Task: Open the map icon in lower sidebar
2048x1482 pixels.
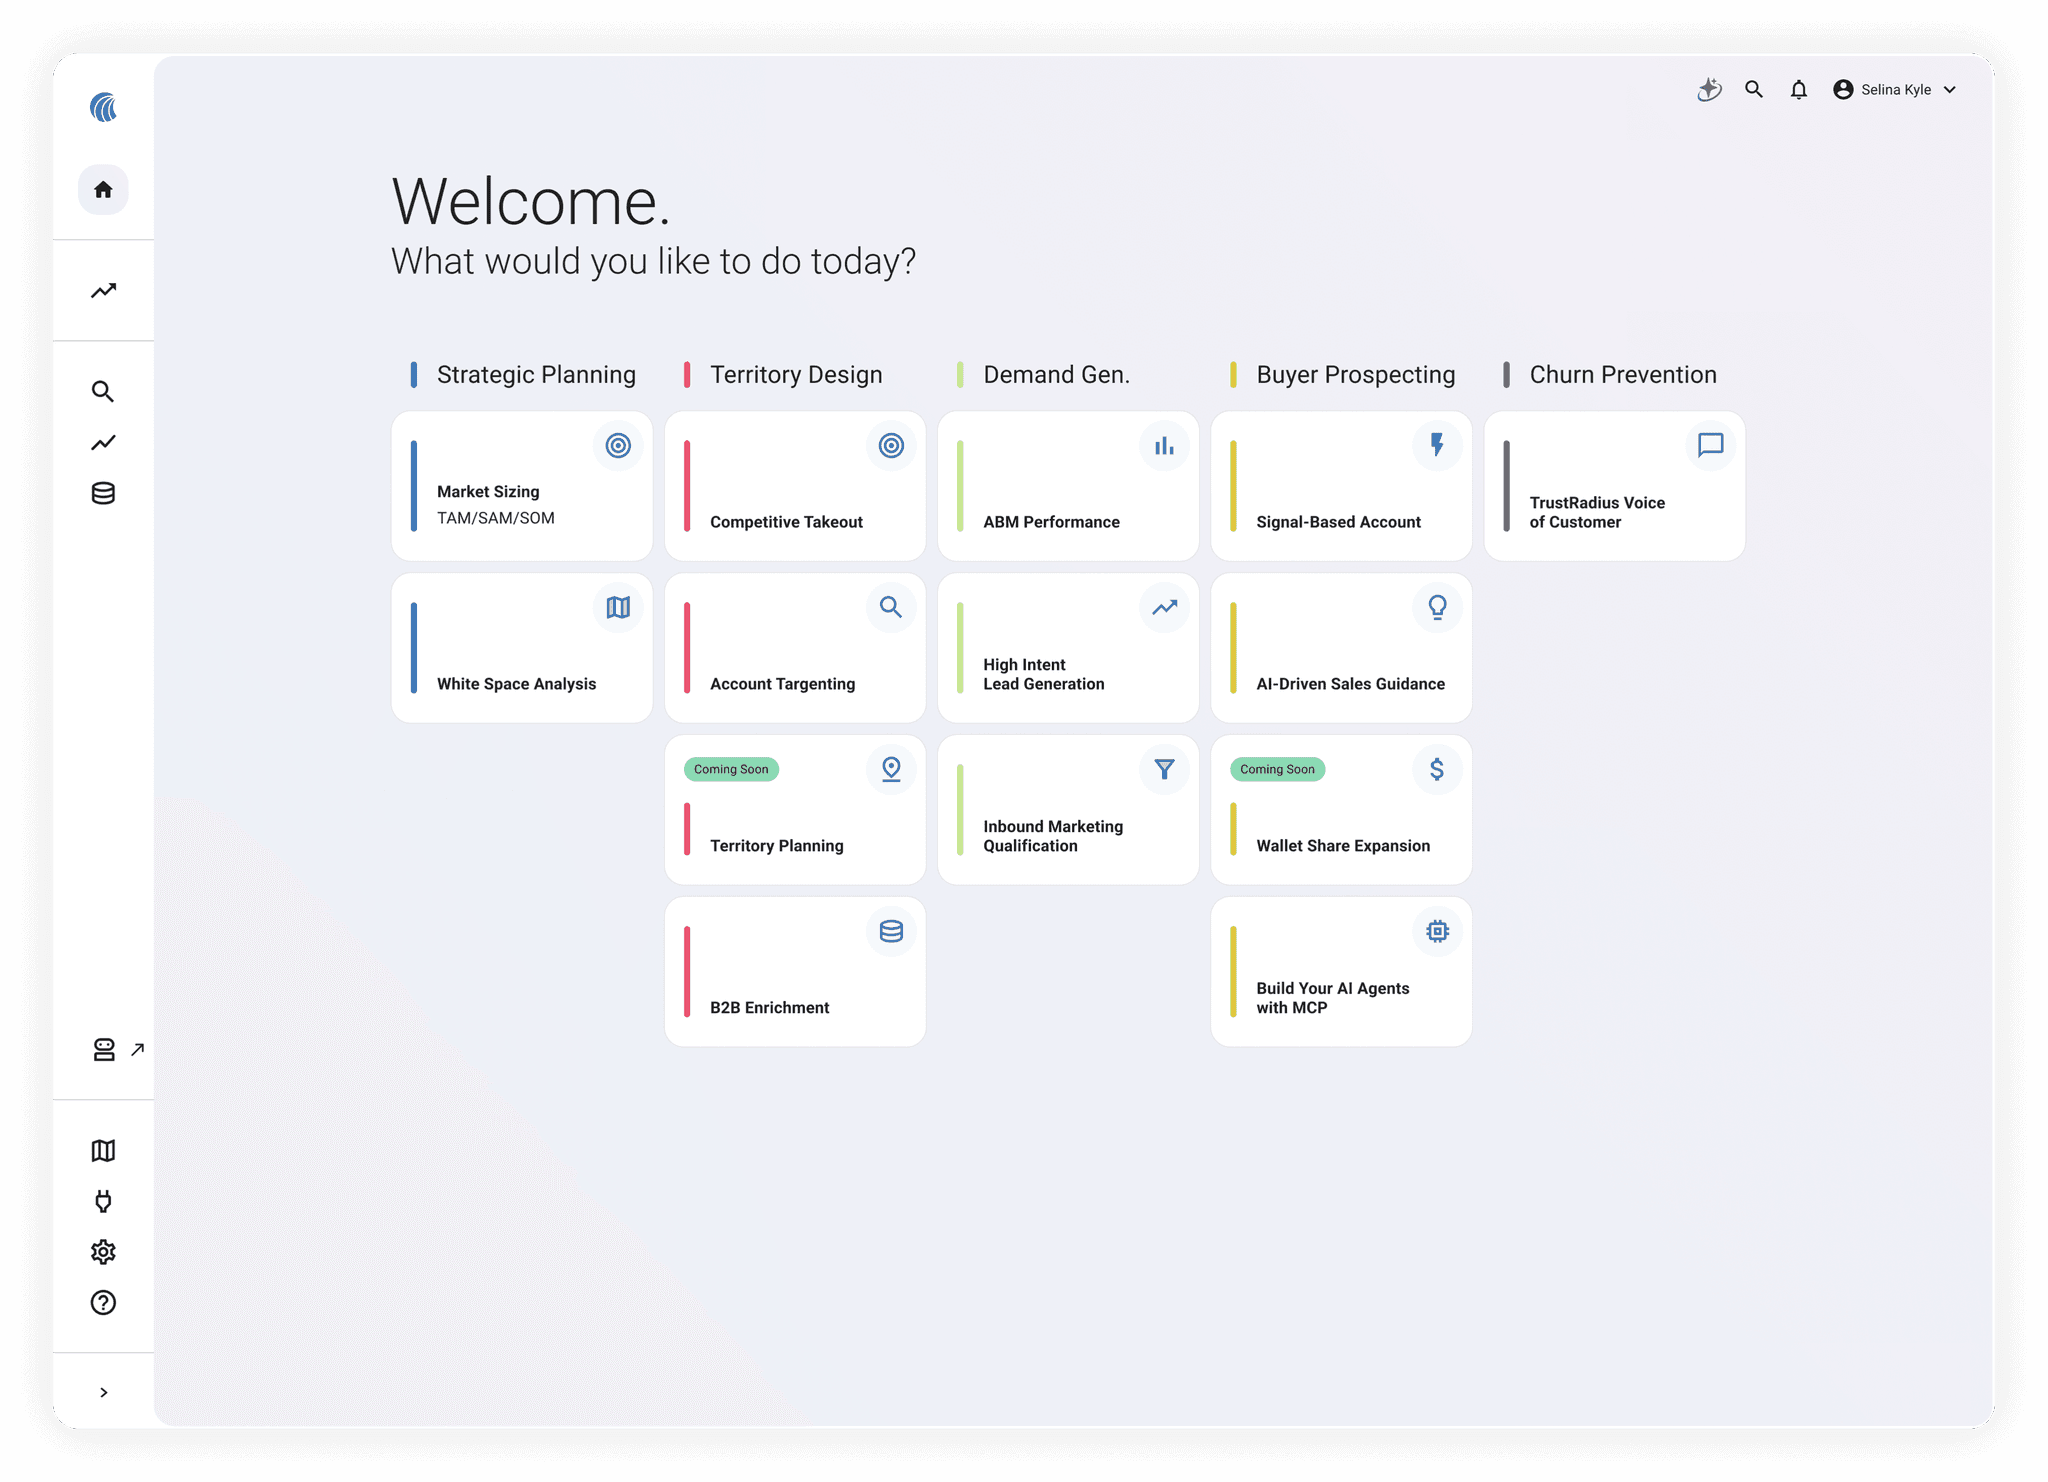Action: [x=103, y=1150]
